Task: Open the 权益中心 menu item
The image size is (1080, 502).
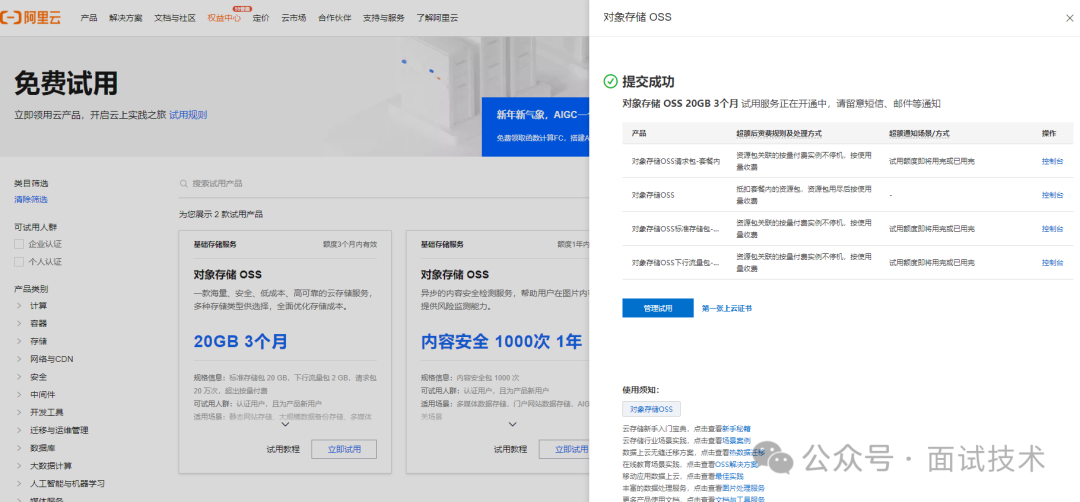Action: tap(224, 18)
